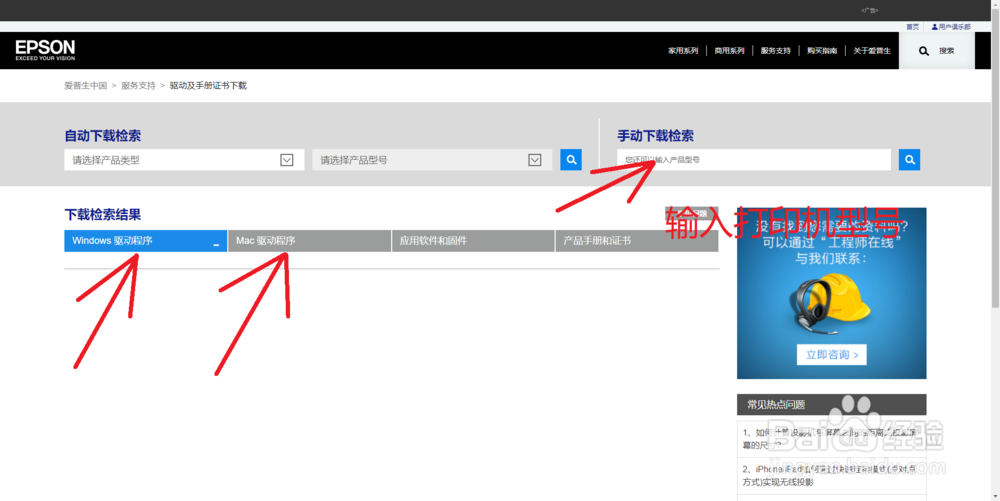Open the 请选择产品类型 dropdown
This screenshot has height=501, width=1000.
click(184, 160)
